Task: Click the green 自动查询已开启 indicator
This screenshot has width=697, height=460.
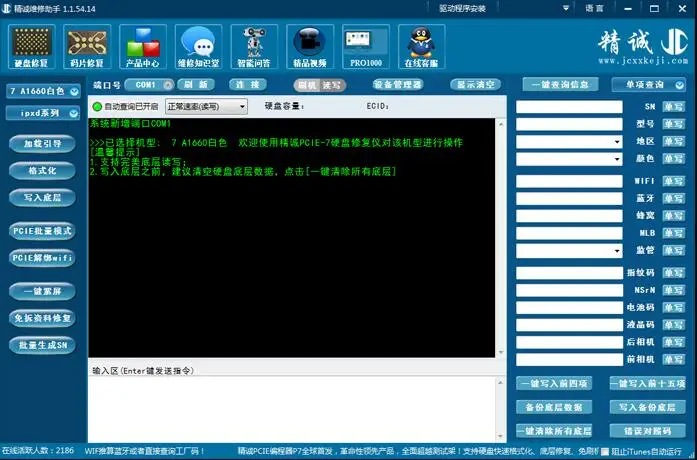Action: pos(97,107)
